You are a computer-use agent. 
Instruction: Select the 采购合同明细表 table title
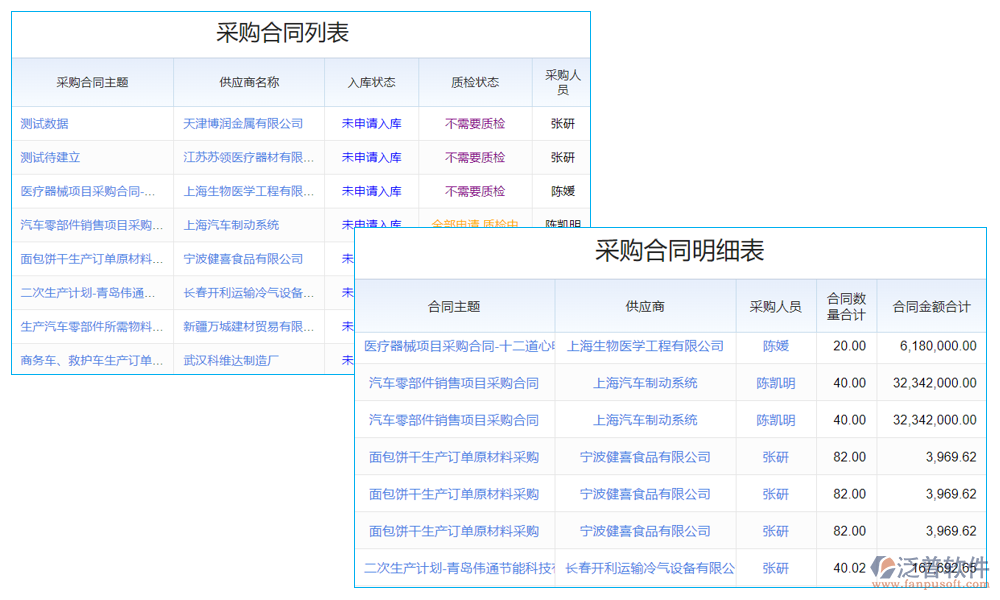(680, 253)
